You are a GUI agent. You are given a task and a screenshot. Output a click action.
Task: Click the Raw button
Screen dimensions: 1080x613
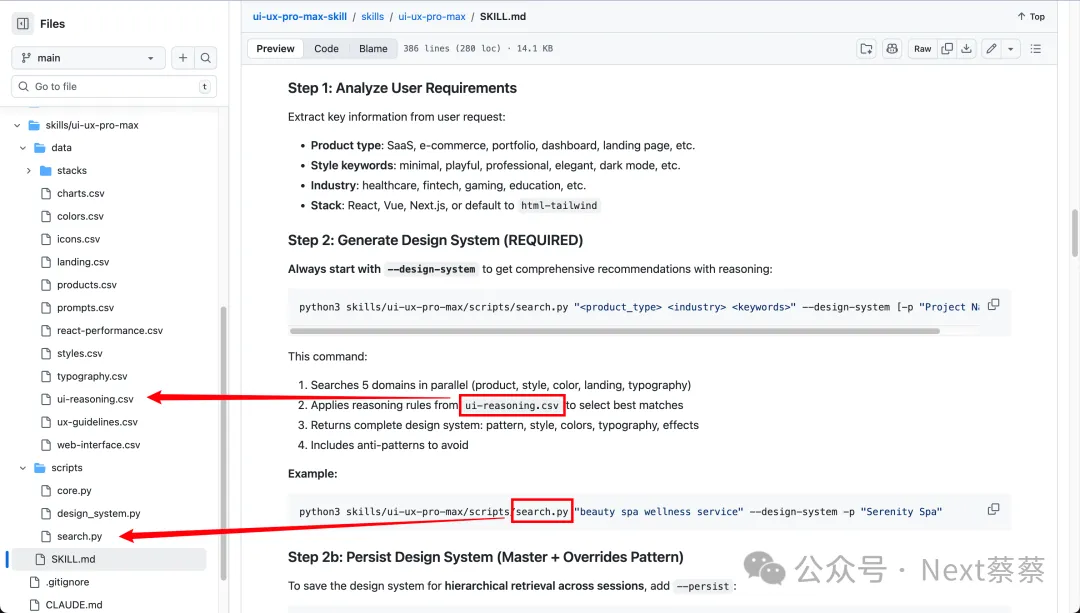coord(922,48)
